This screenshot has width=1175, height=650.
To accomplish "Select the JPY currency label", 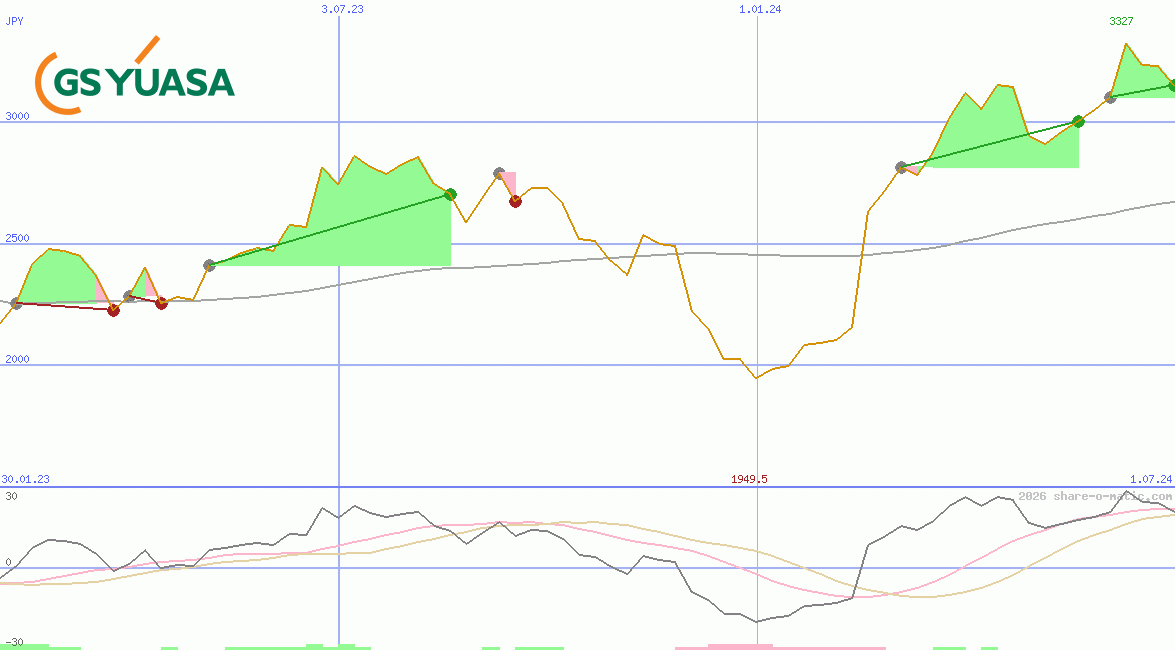I will coord(15,21).
